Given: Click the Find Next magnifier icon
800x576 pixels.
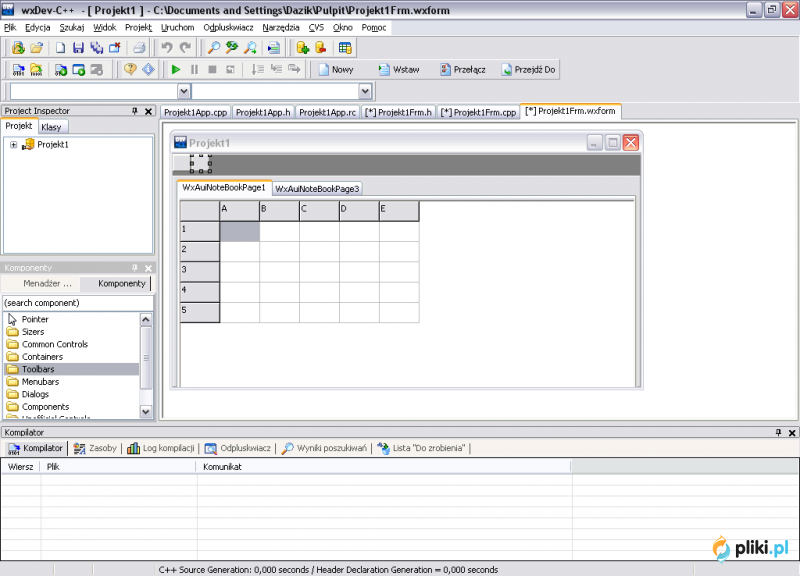Looking at the screenshot, I should tap(250, 48).
